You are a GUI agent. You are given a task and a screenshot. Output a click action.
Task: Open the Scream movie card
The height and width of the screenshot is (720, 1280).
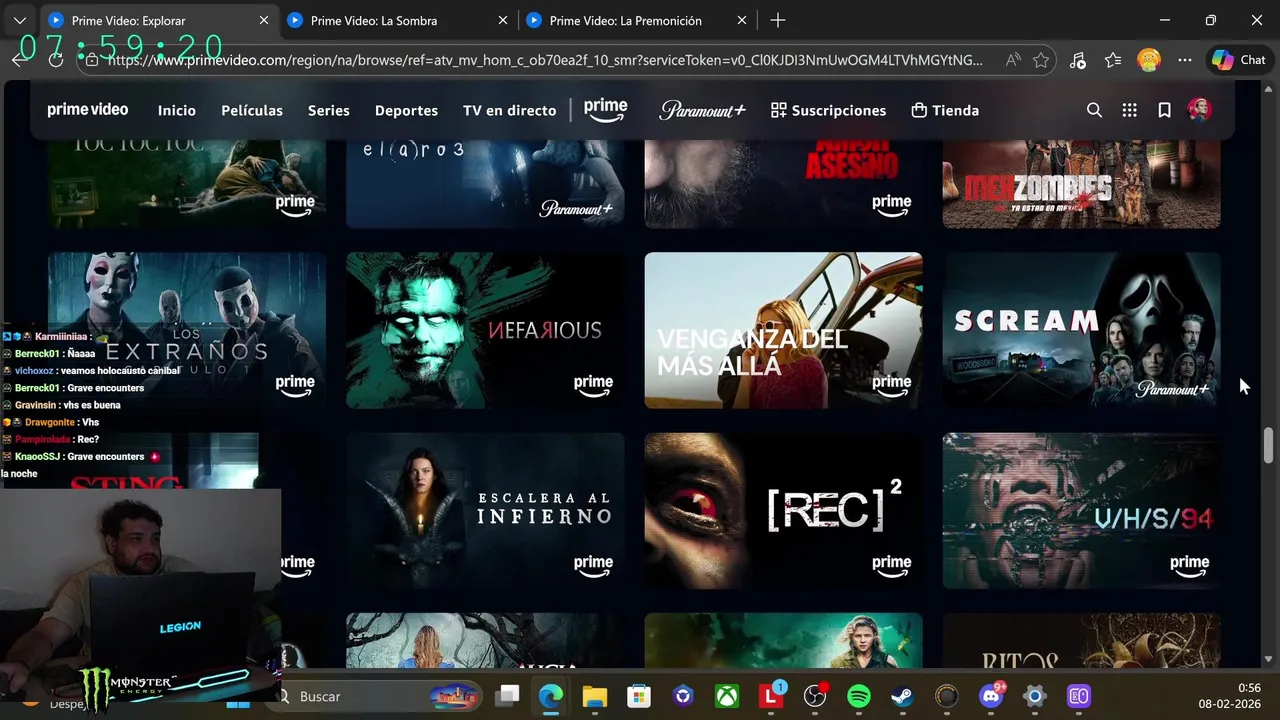click(x=1081, y=330)
